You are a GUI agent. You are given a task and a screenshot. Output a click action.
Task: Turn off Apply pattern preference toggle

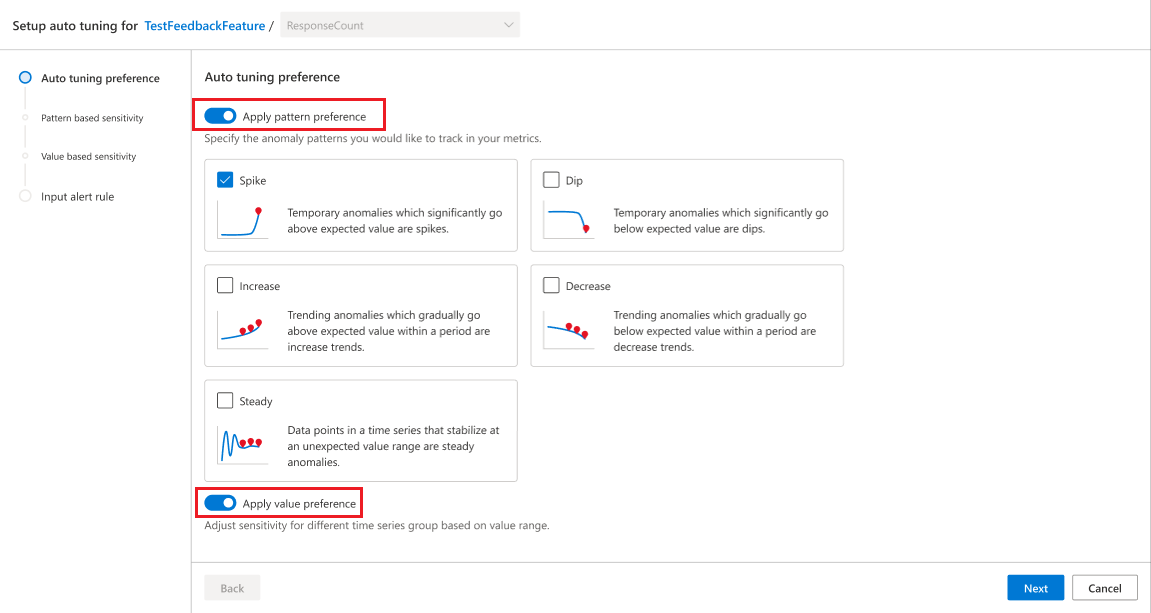(x=220, y=116)
